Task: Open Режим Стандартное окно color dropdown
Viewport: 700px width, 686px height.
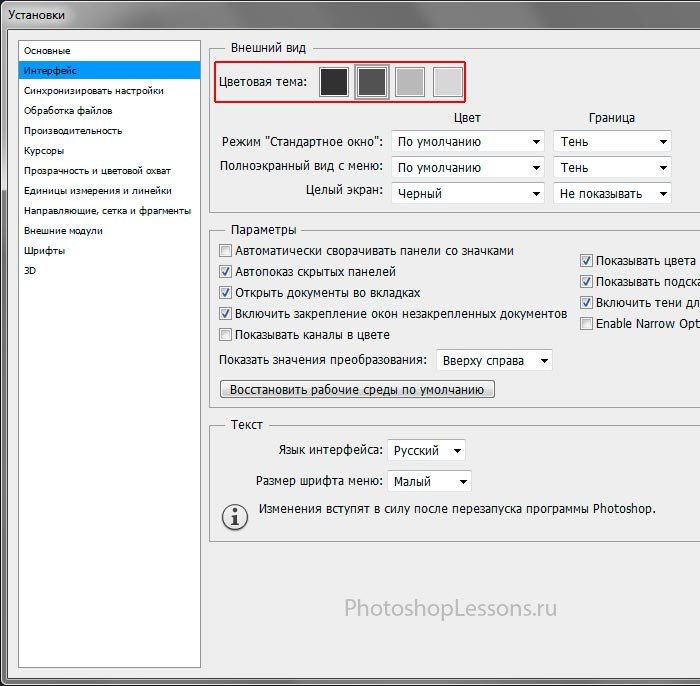Action: click(x=467, y=142)
